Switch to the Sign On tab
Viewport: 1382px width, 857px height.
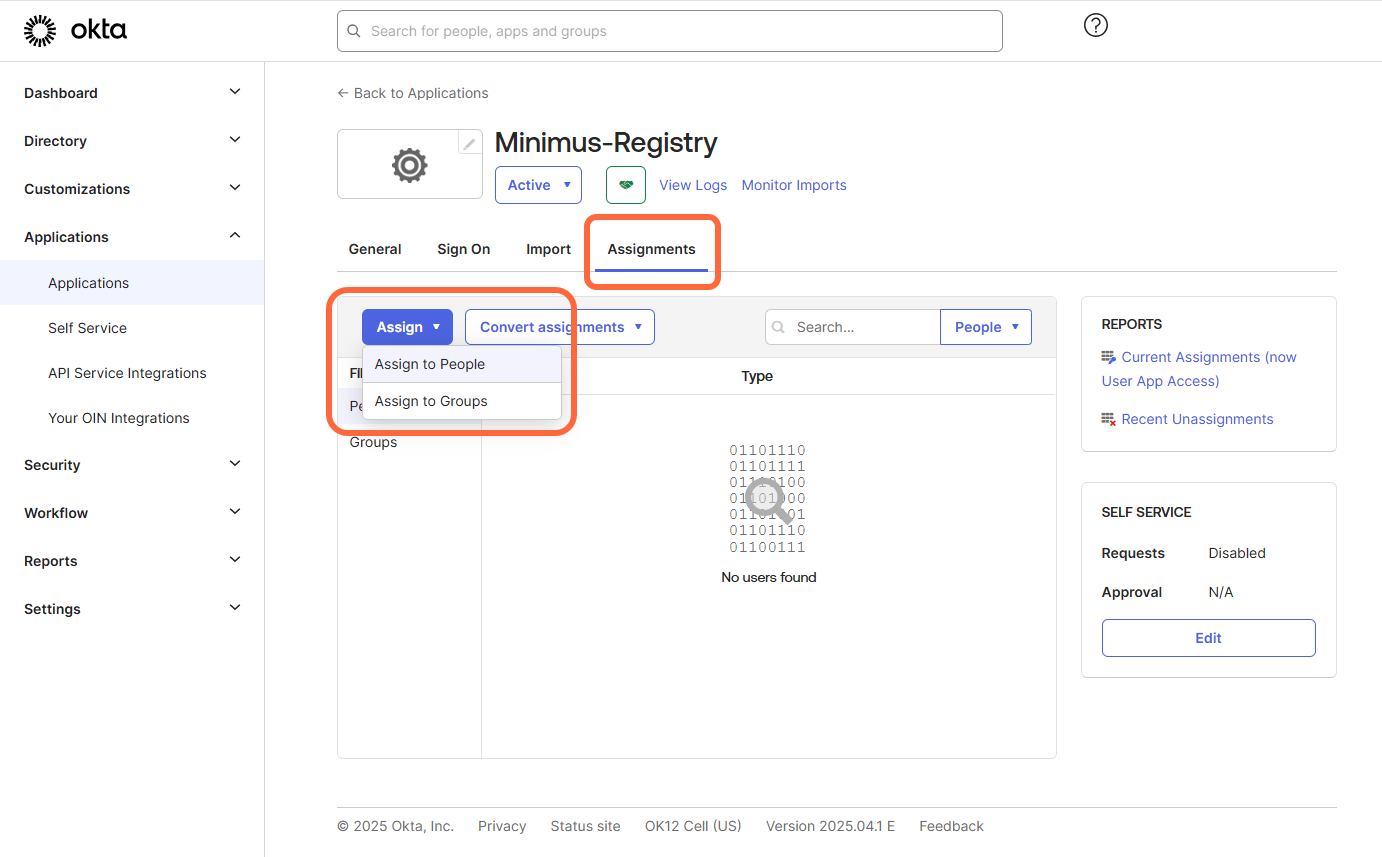point(464,249)
